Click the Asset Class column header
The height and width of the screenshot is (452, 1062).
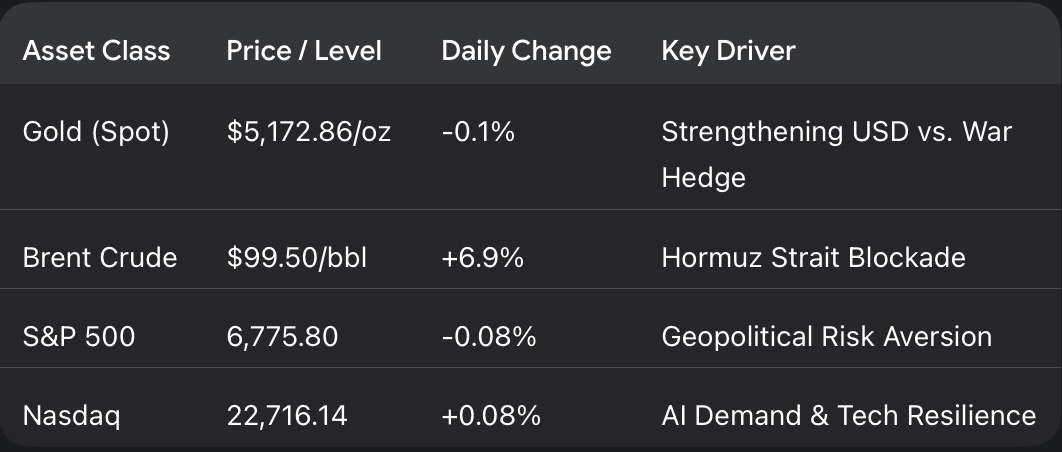[96, 51]
